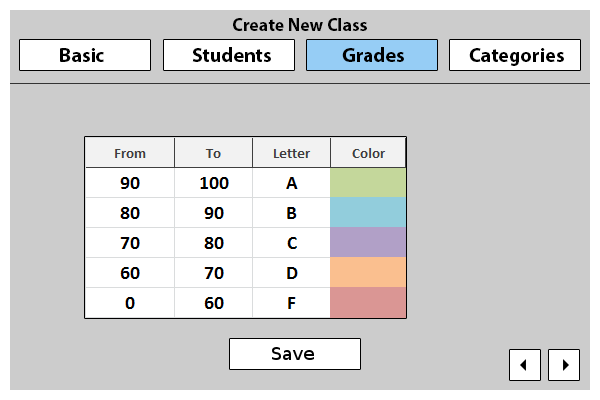Click the To value 100 cell
This screenshot has height=400, width=600.
[x=214, y=183]
